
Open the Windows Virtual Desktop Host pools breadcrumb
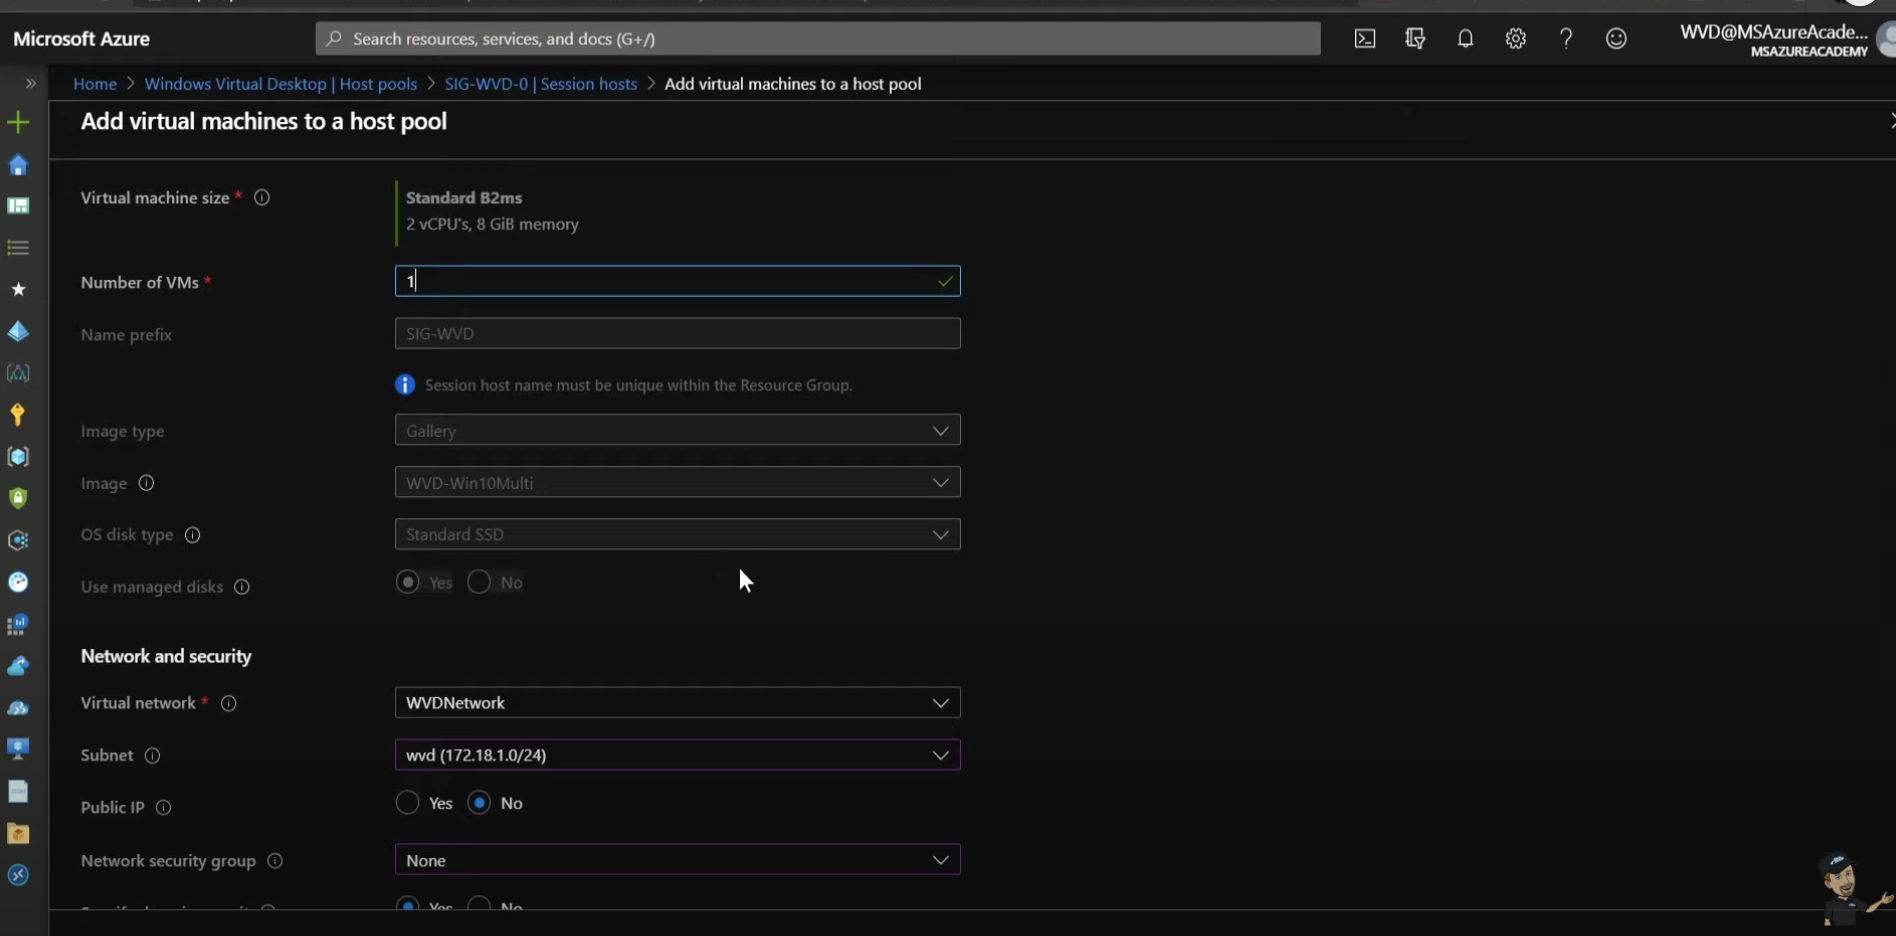coord(280,84)
